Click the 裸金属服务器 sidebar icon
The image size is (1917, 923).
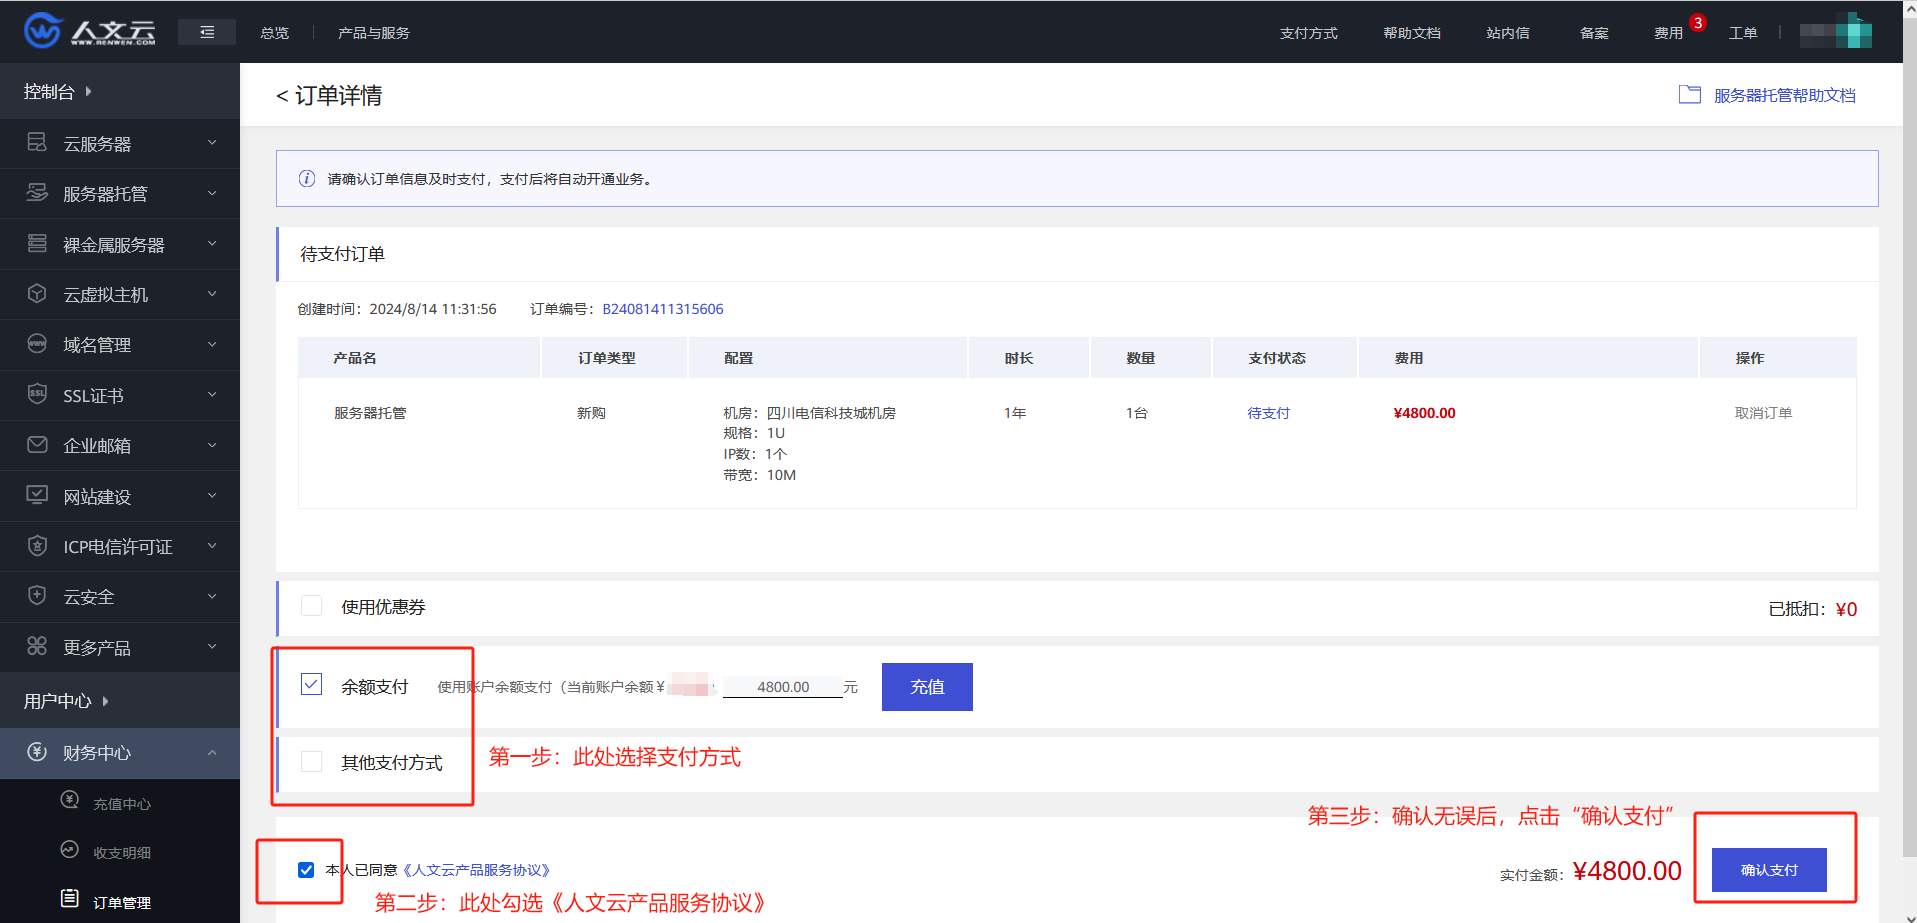pos(37,243)
